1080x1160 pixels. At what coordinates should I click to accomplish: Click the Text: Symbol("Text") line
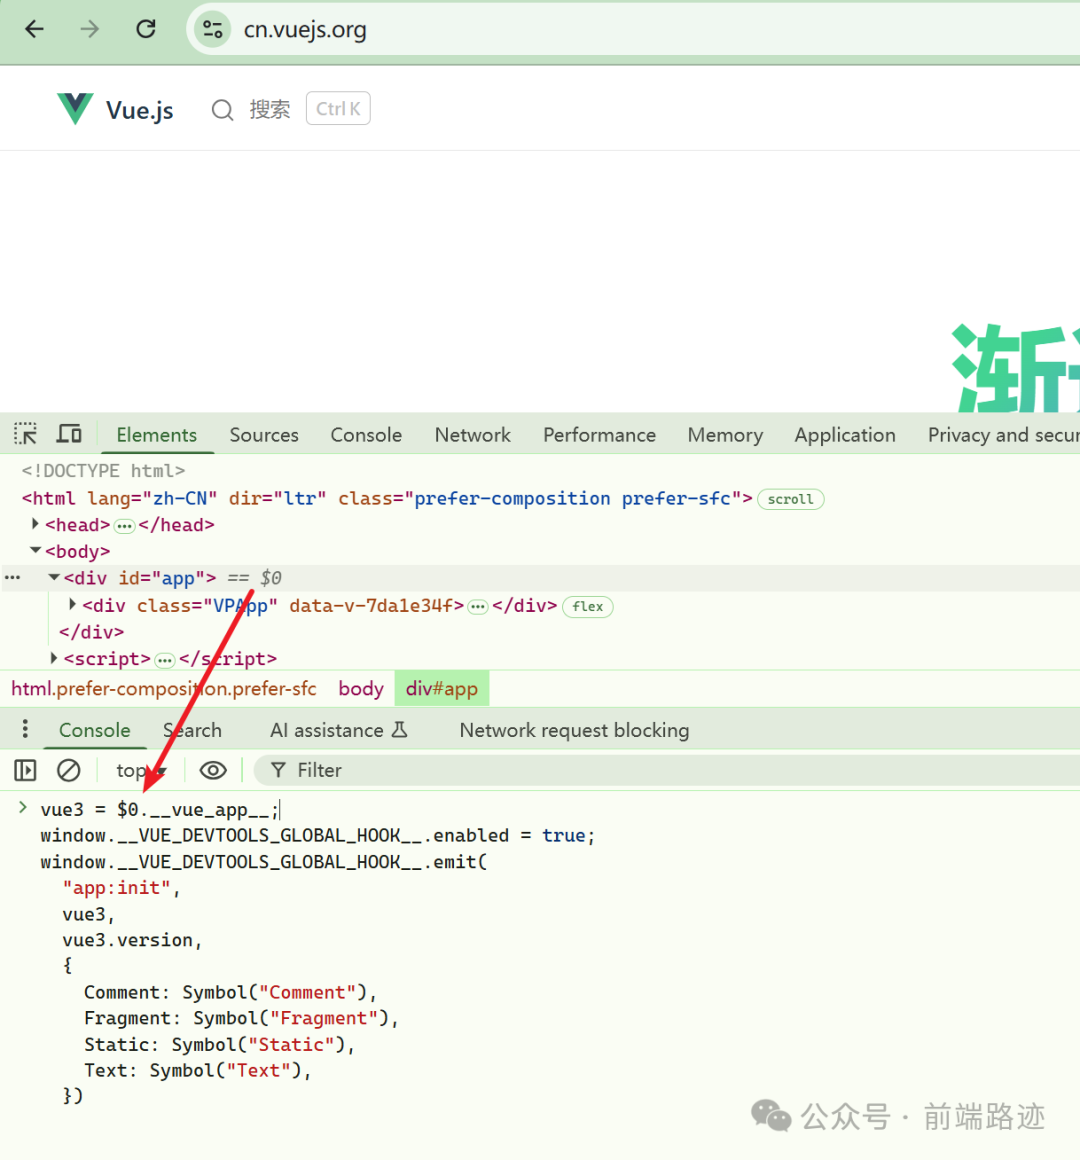[x=198, y=1070]
